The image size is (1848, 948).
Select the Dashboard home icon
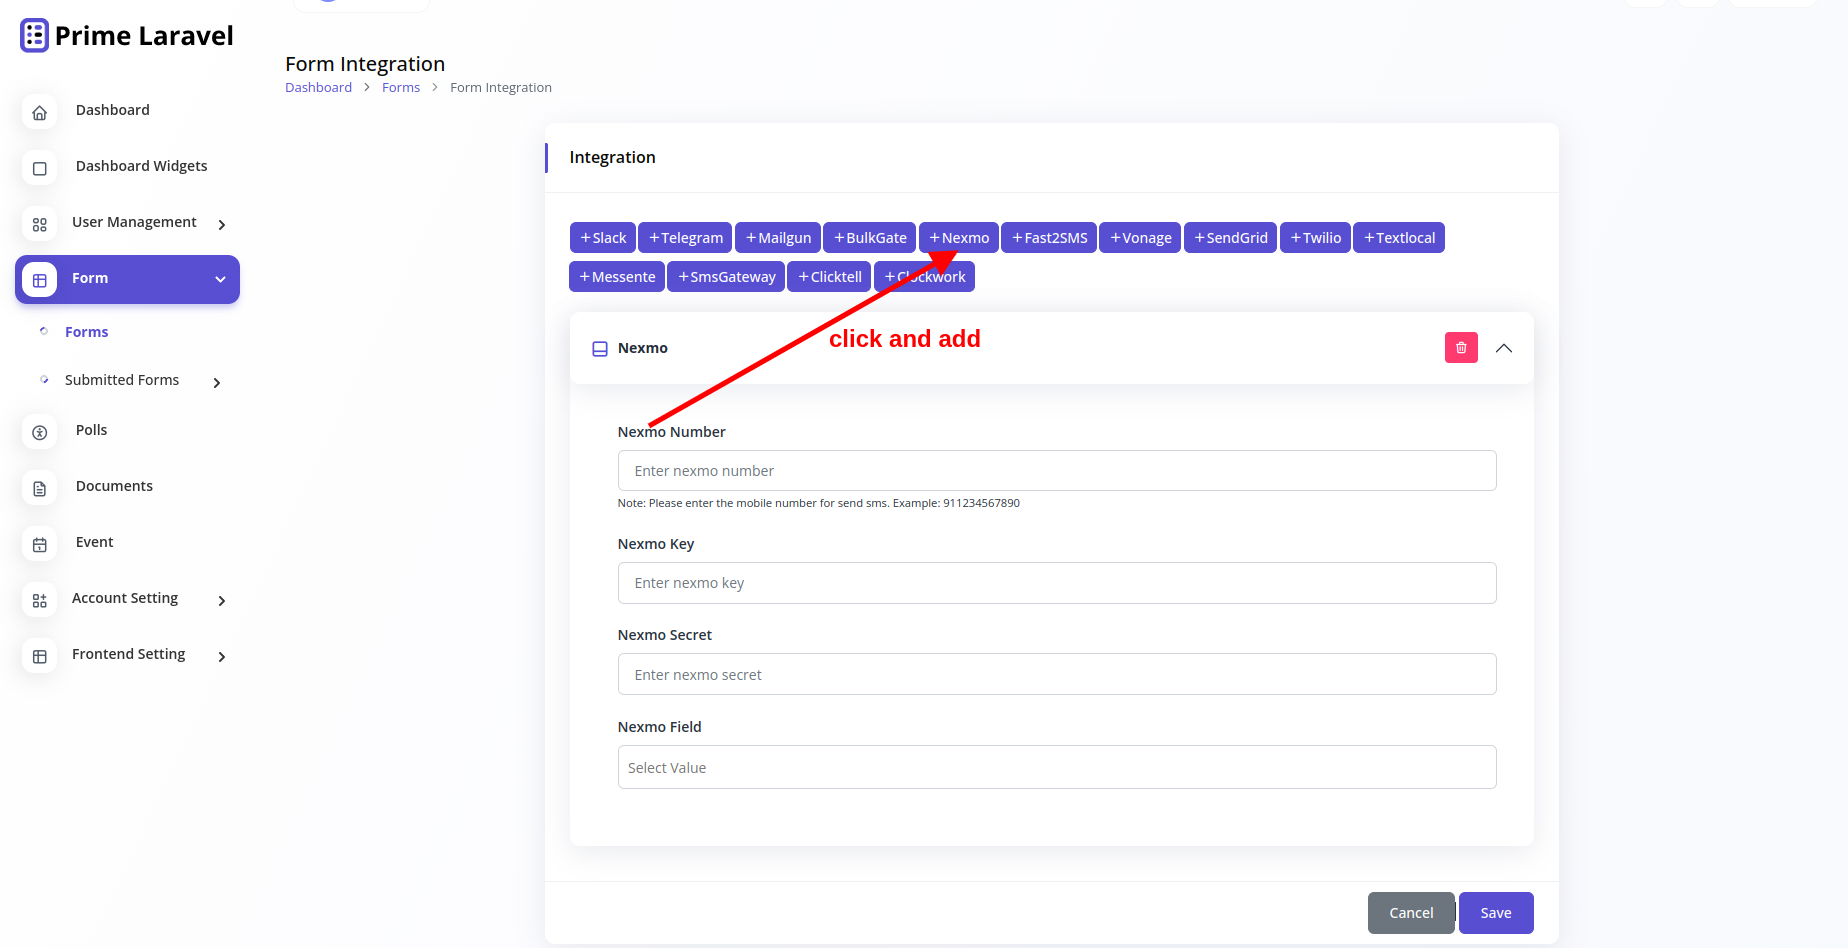[39, 112]
